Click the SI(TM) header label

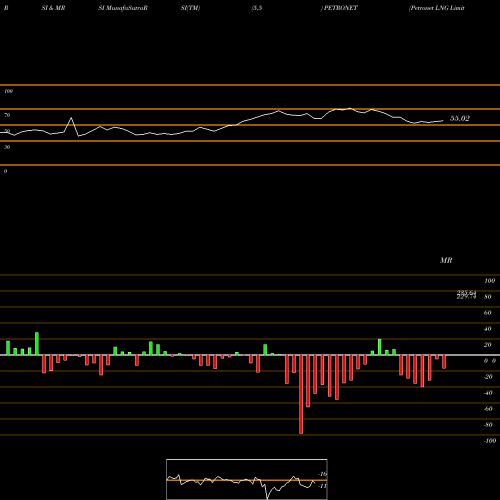pyautogui.click(x=190, y=8)
